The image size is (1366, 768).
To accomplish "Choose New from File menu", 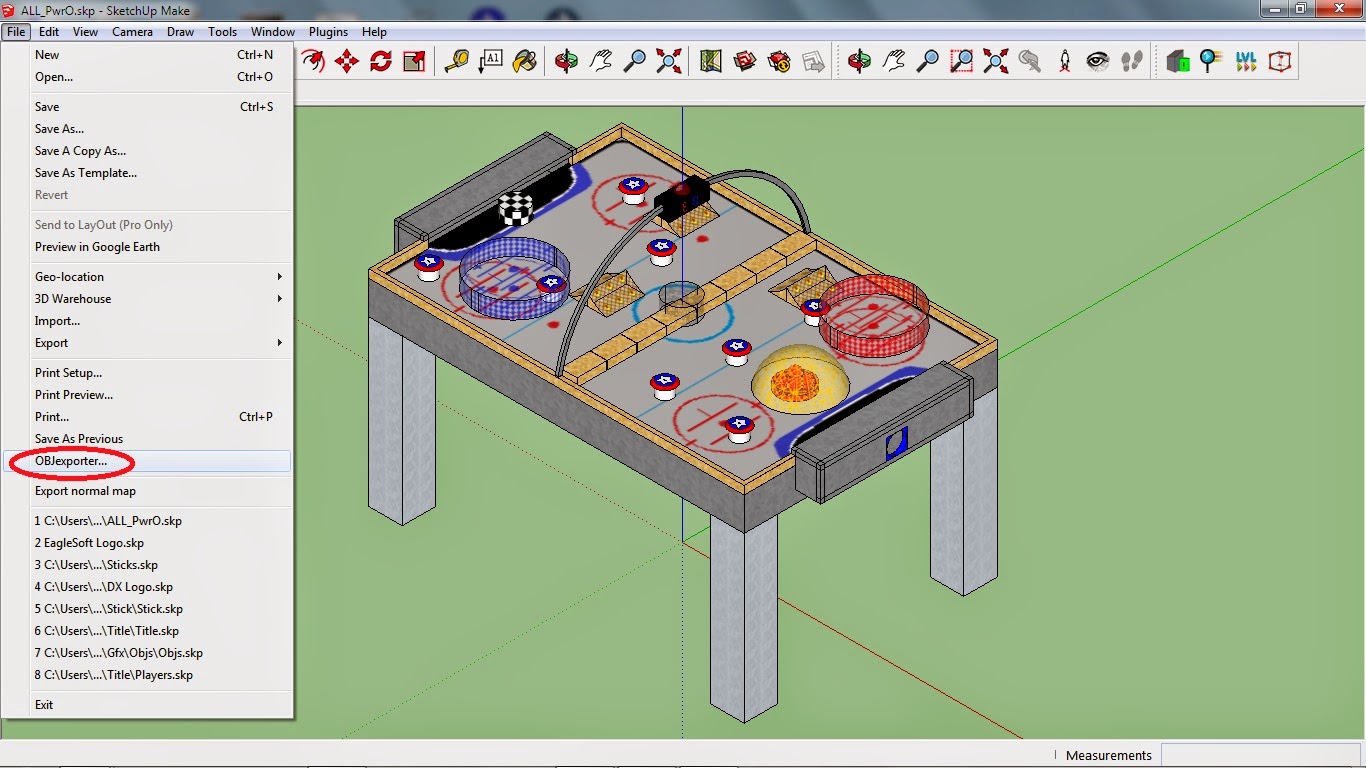I will pos(147,55).
